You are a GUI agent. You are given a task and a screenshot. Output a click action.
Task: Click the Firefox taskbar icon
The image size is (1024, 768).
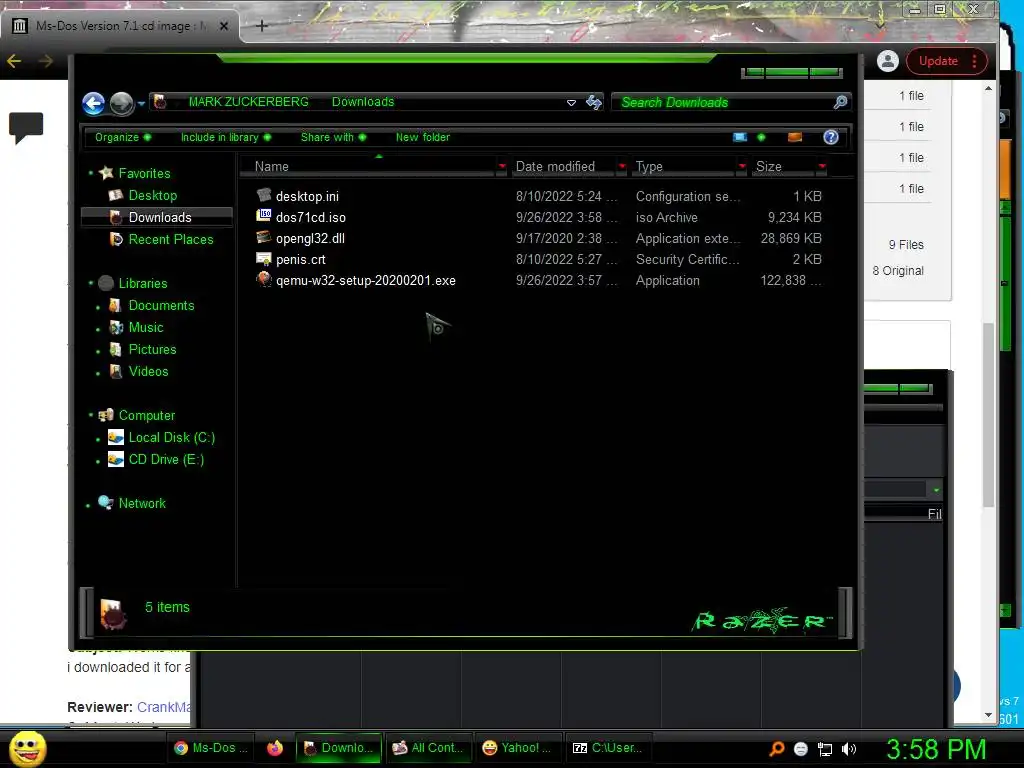[275, 748]
